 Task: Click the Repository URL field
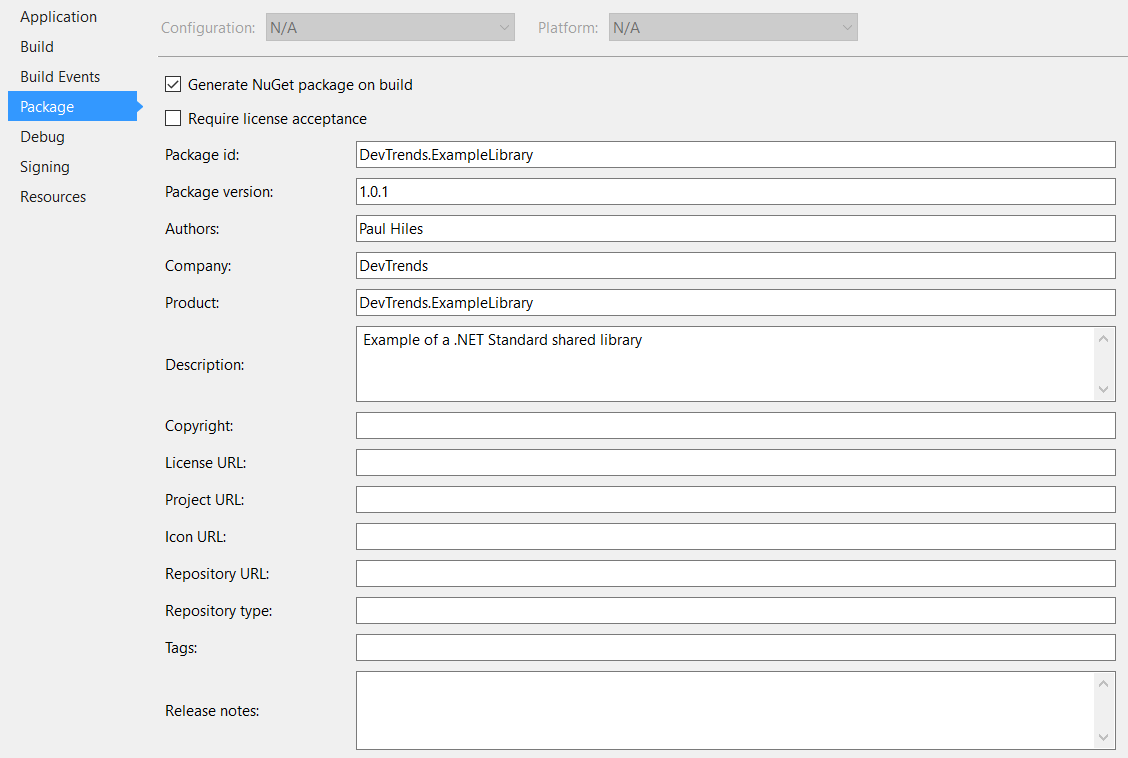coord(735,574)
